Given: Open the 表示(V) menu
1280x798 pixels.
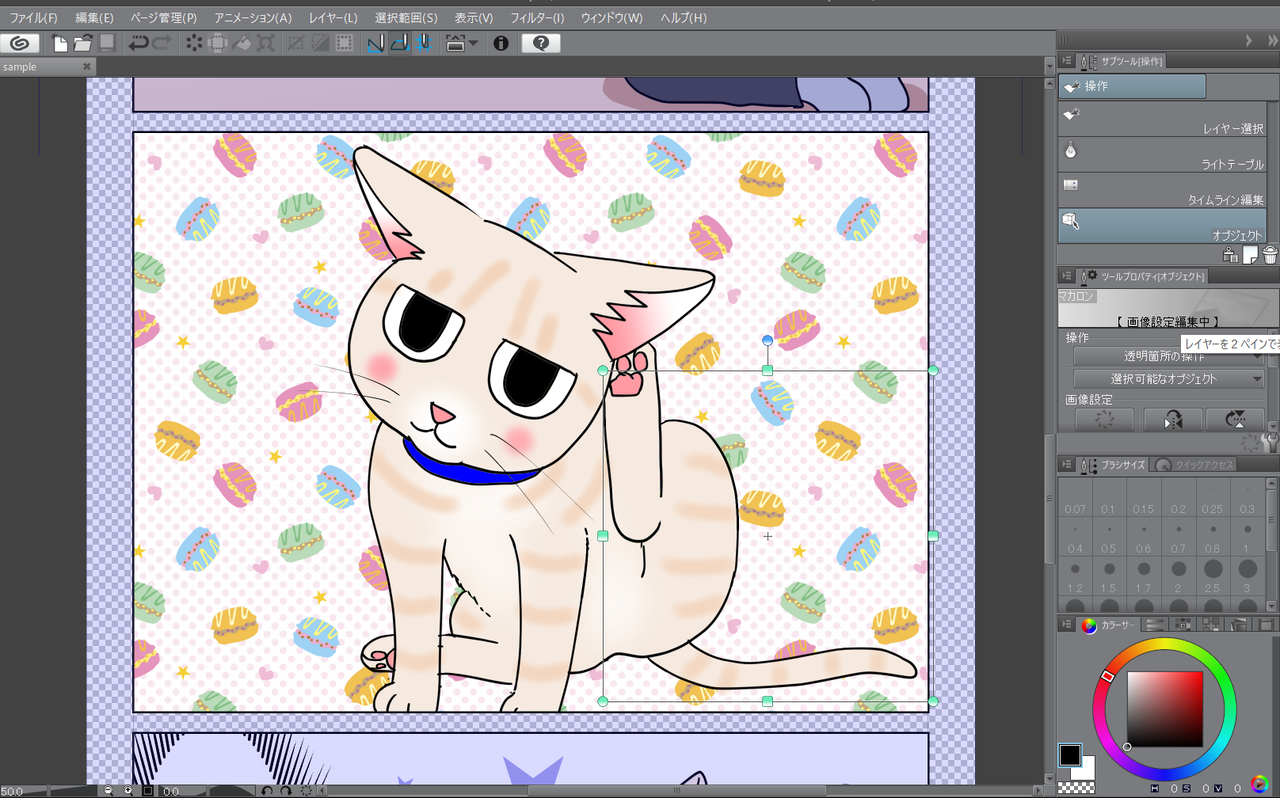Looking at the screenshot, I should pyautogui.click(x=474, y=18).
